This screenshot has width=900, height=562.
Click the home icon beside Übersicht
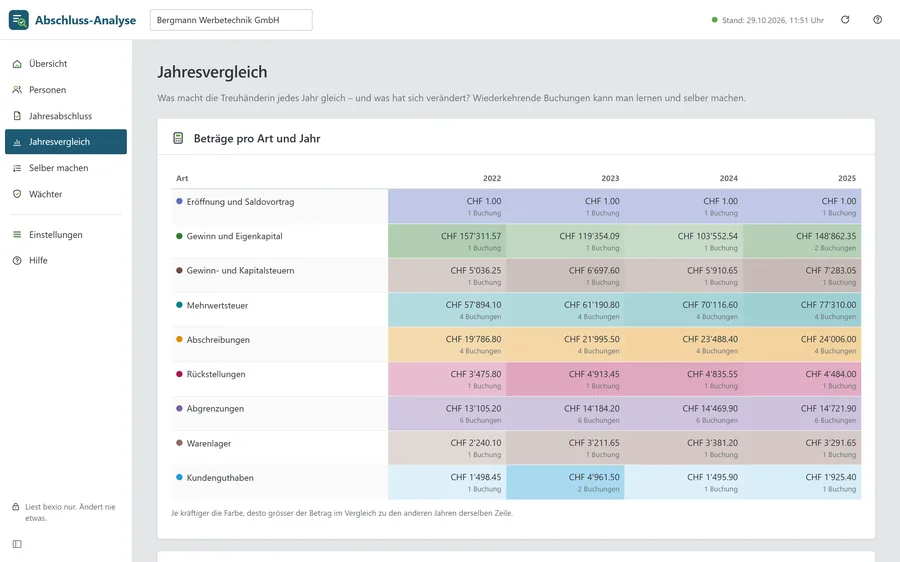(17, 64)
